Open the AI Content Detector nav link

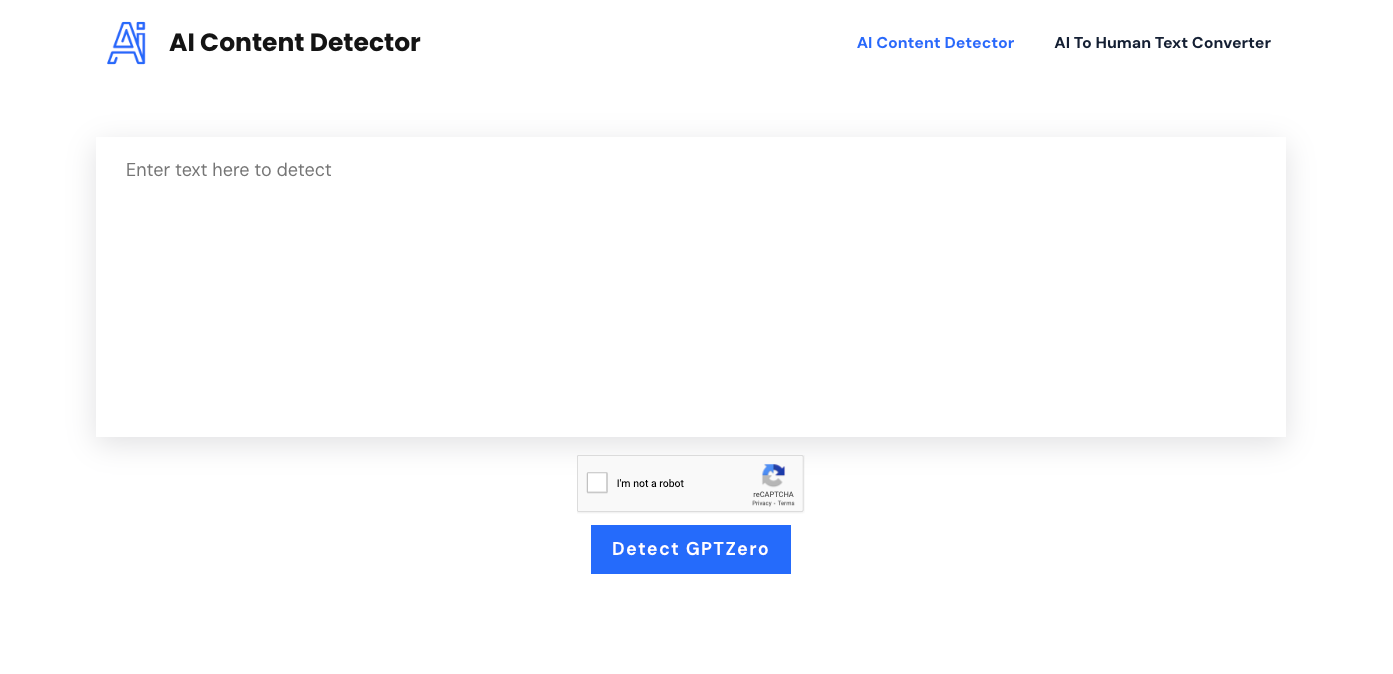pyautogui.click(x=935, y=43)
